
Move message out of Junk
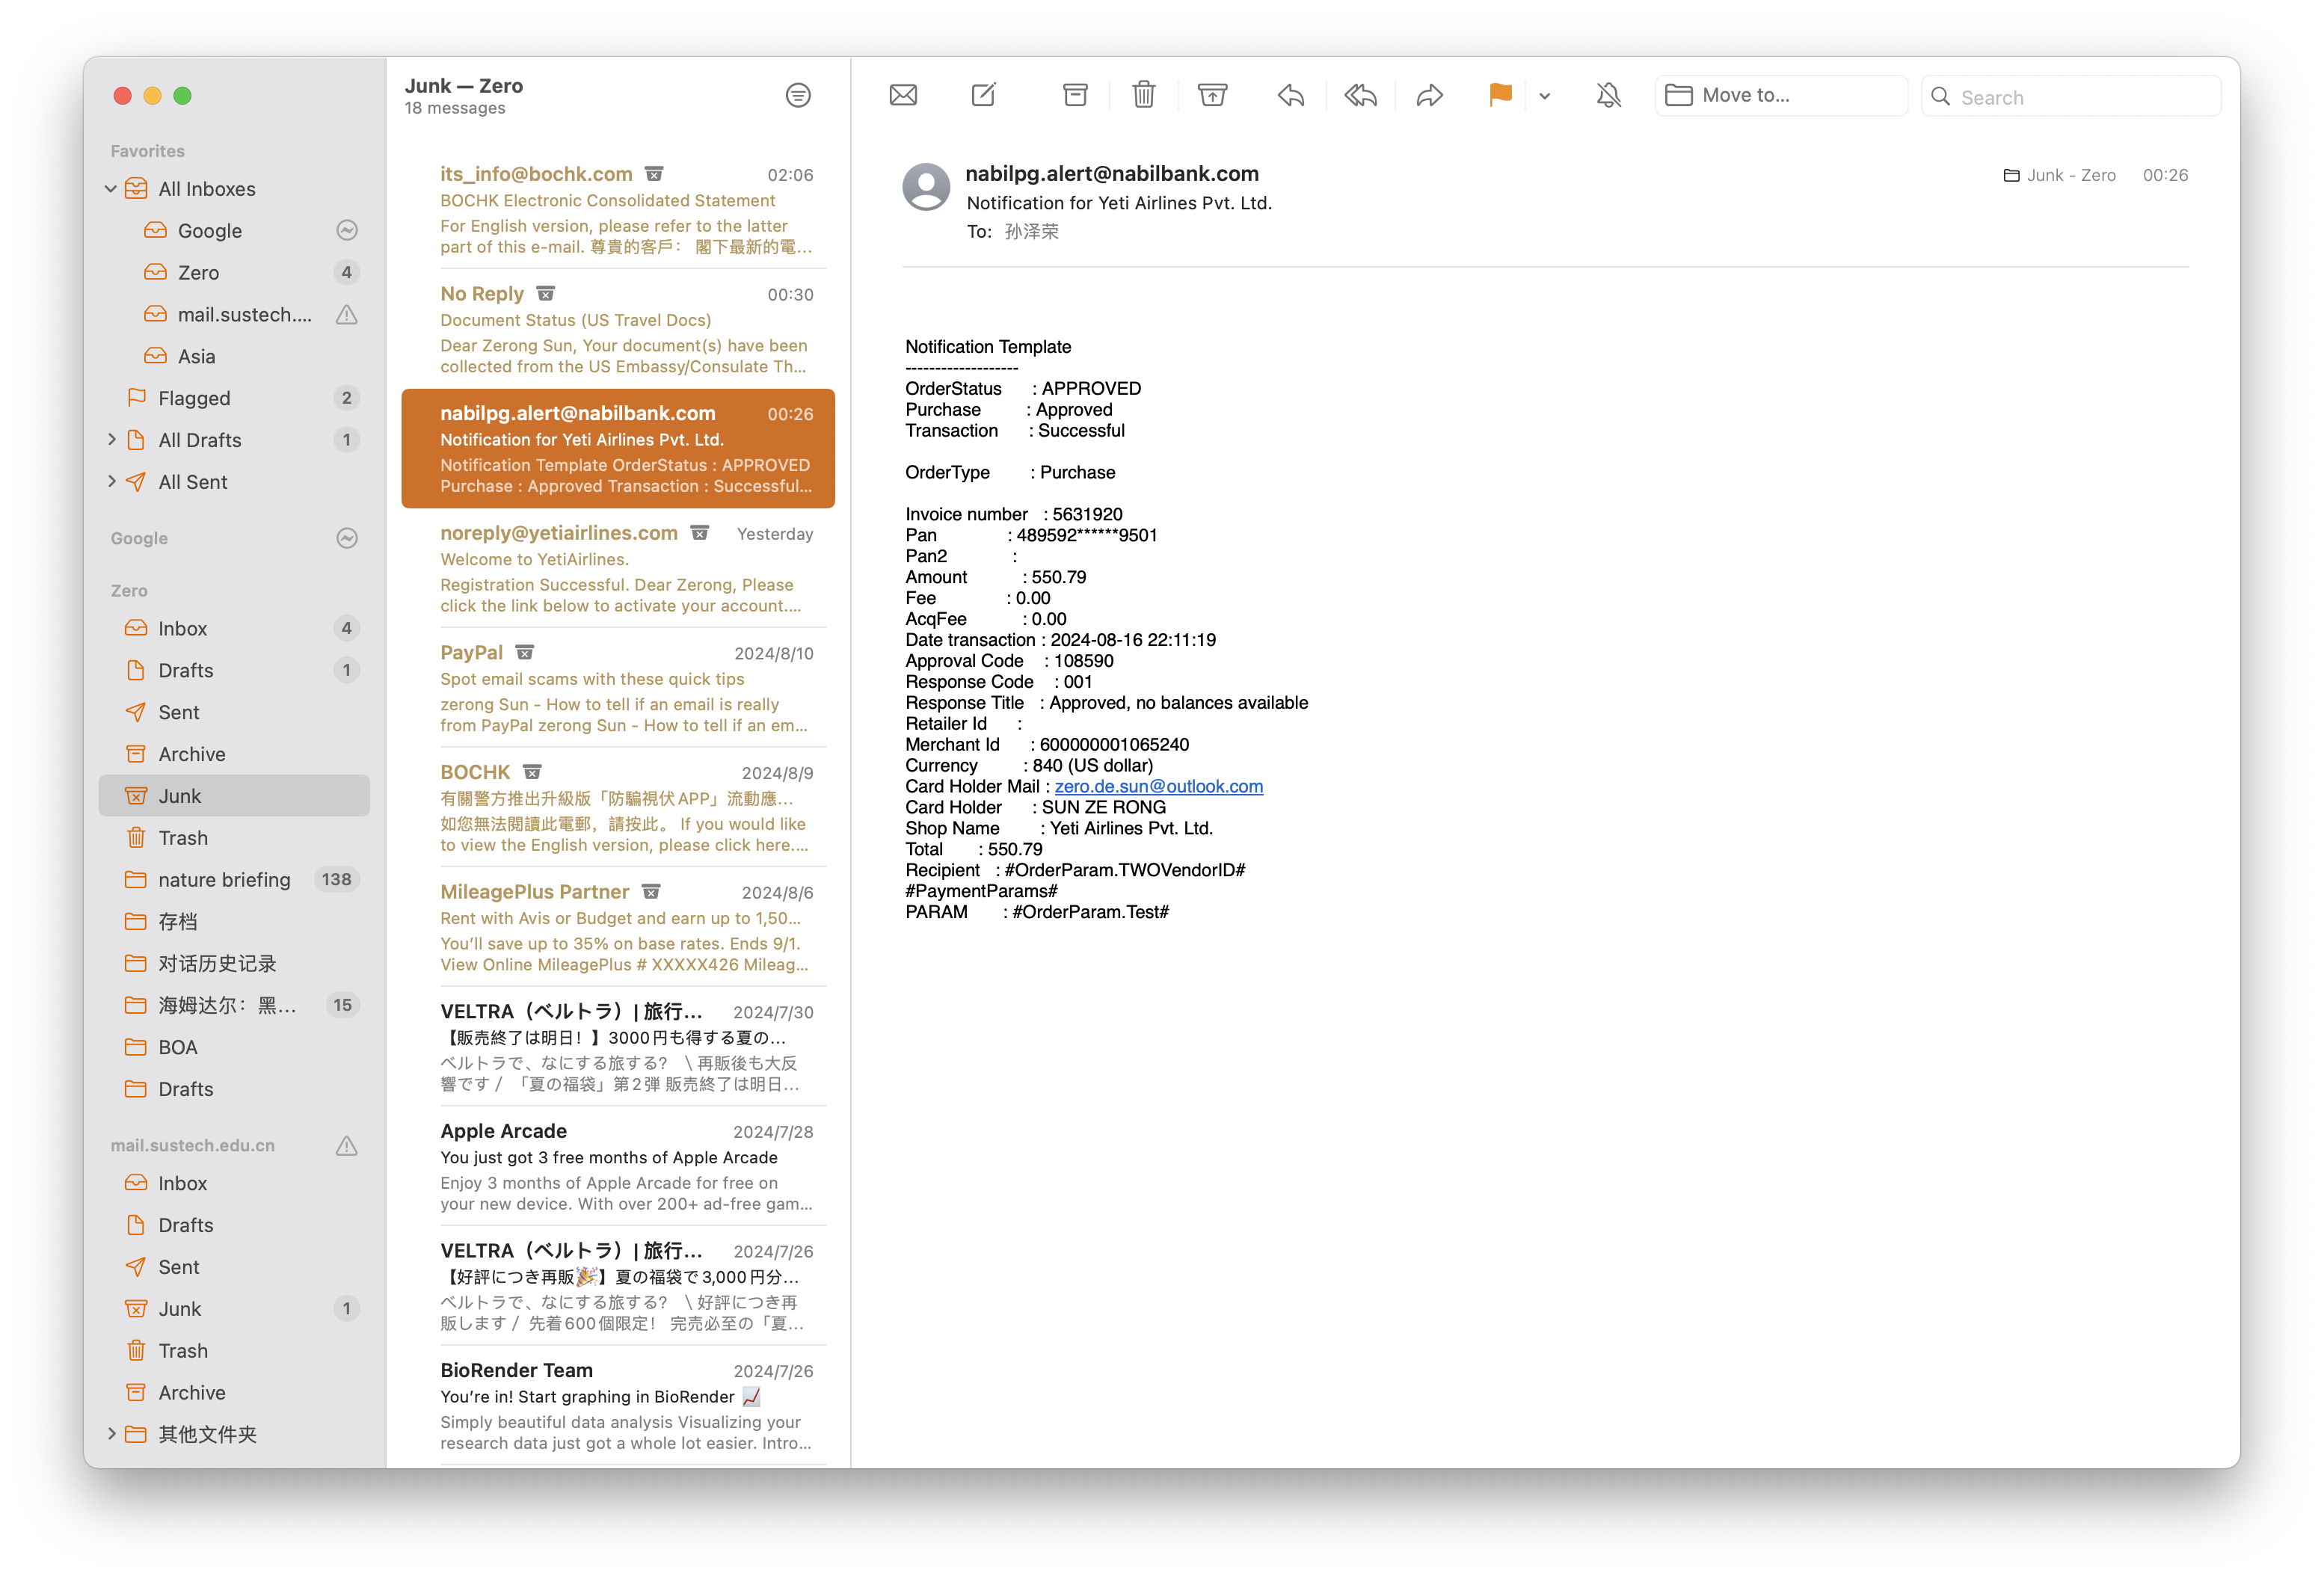(1212, 95)
